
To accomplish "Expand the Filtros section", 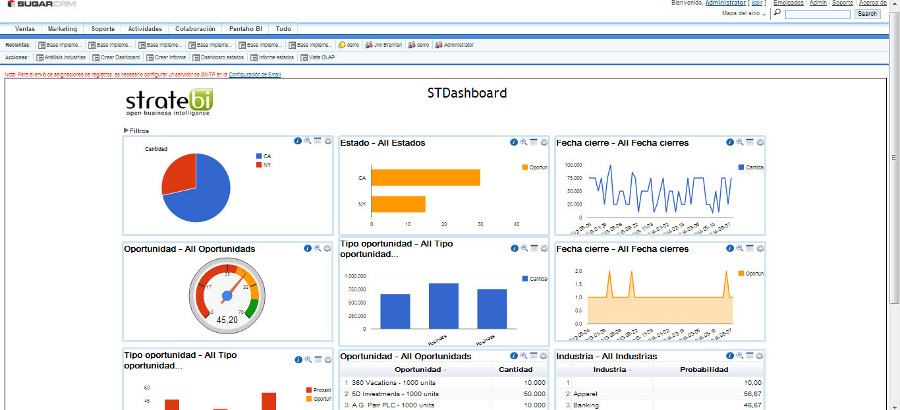I will 137,130.
